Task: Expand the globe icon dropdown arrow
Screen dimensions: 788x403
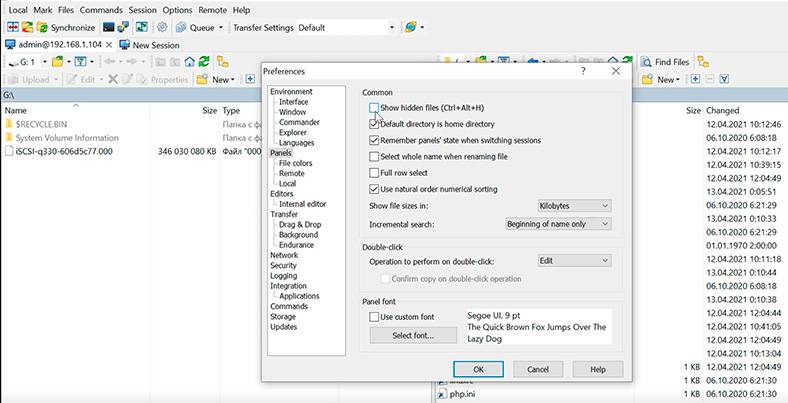Action: tap(422, 28)
